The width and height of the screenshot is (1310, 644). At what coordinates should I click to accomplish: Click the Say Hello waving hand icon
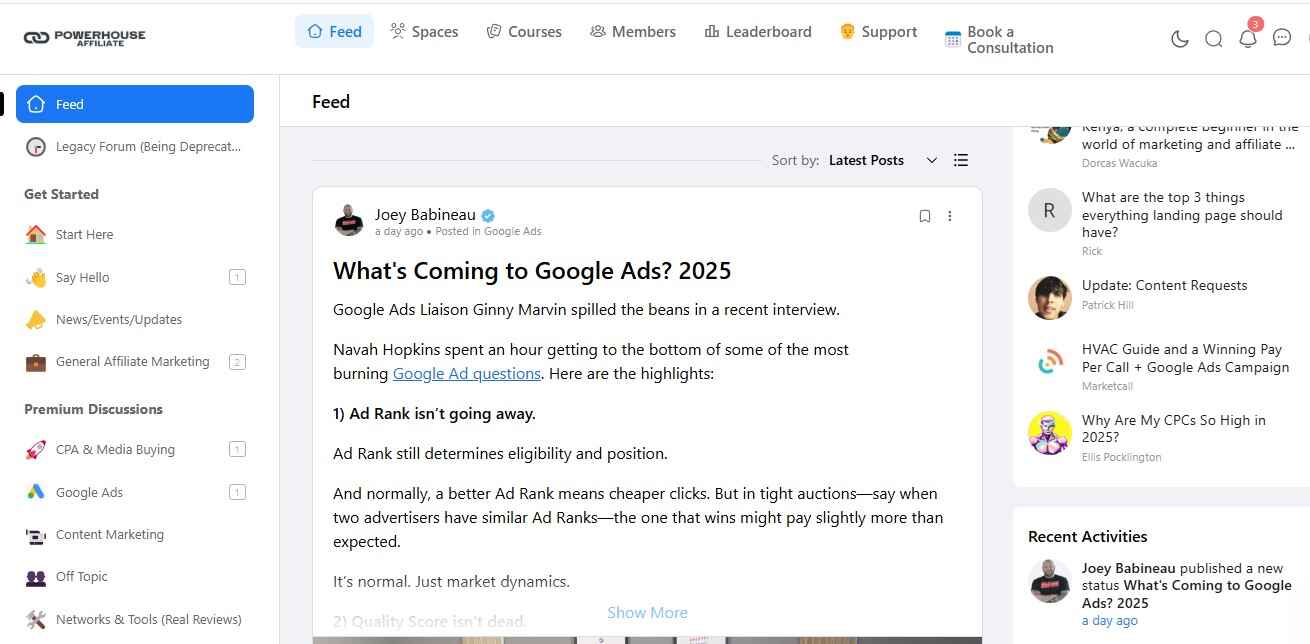36,277
